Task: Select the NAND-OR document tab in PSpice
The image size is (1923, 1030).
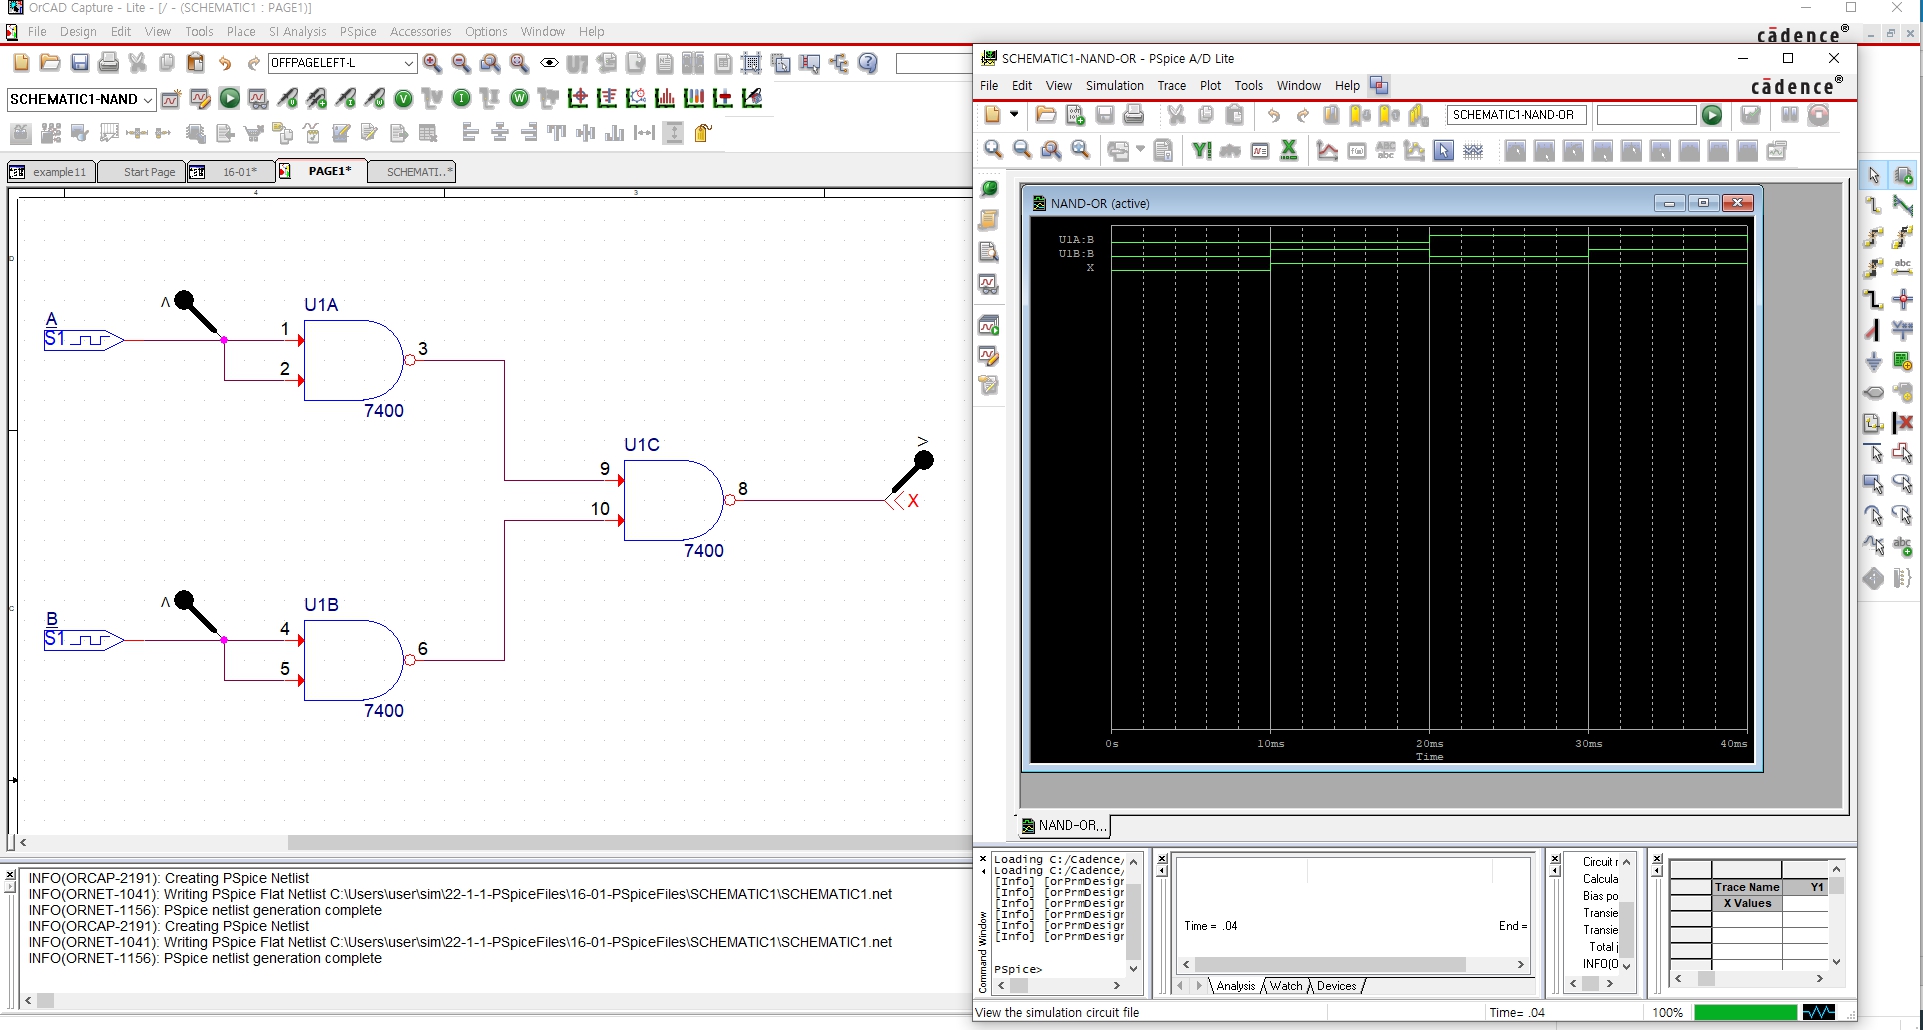Action: coord(1064,825)
